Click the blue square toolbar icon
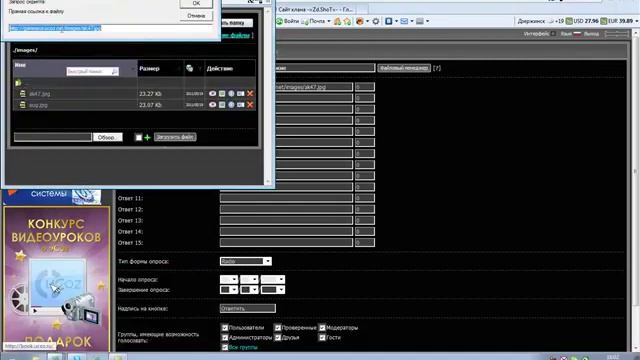 point(389,21)
